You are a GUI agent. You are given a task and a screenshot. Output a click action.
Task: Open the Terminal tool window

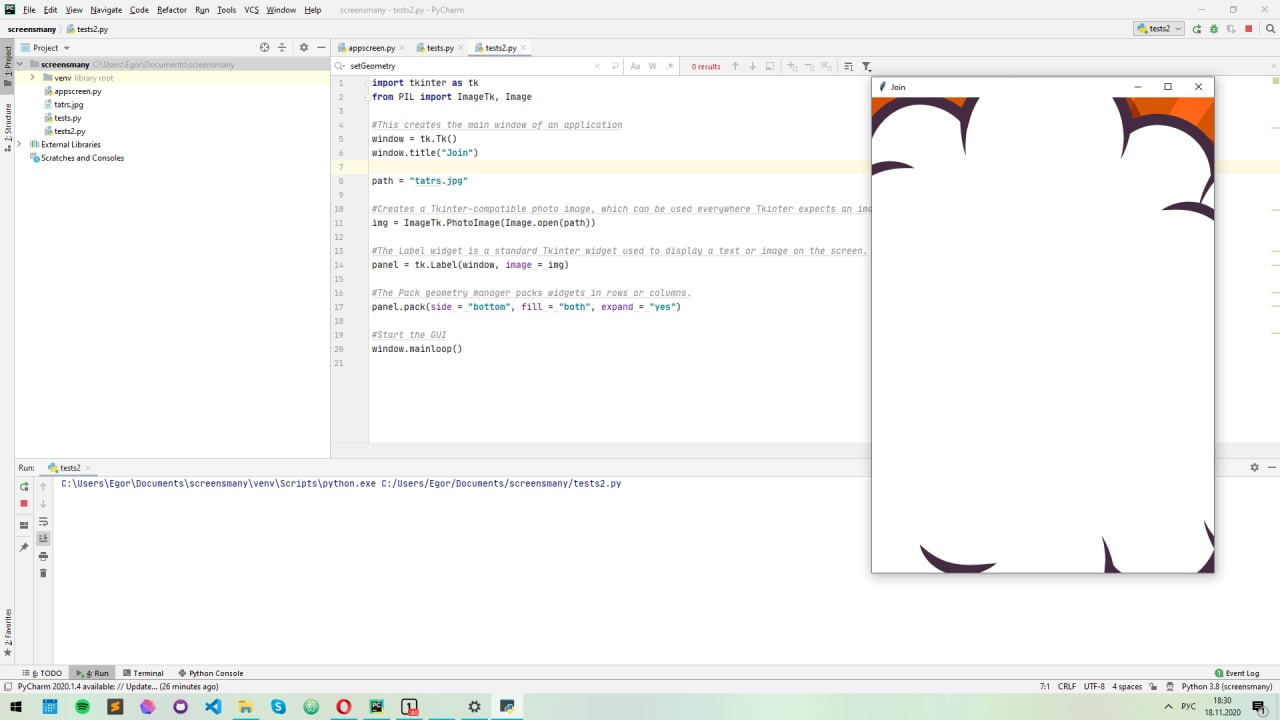[x=142, y=673]
